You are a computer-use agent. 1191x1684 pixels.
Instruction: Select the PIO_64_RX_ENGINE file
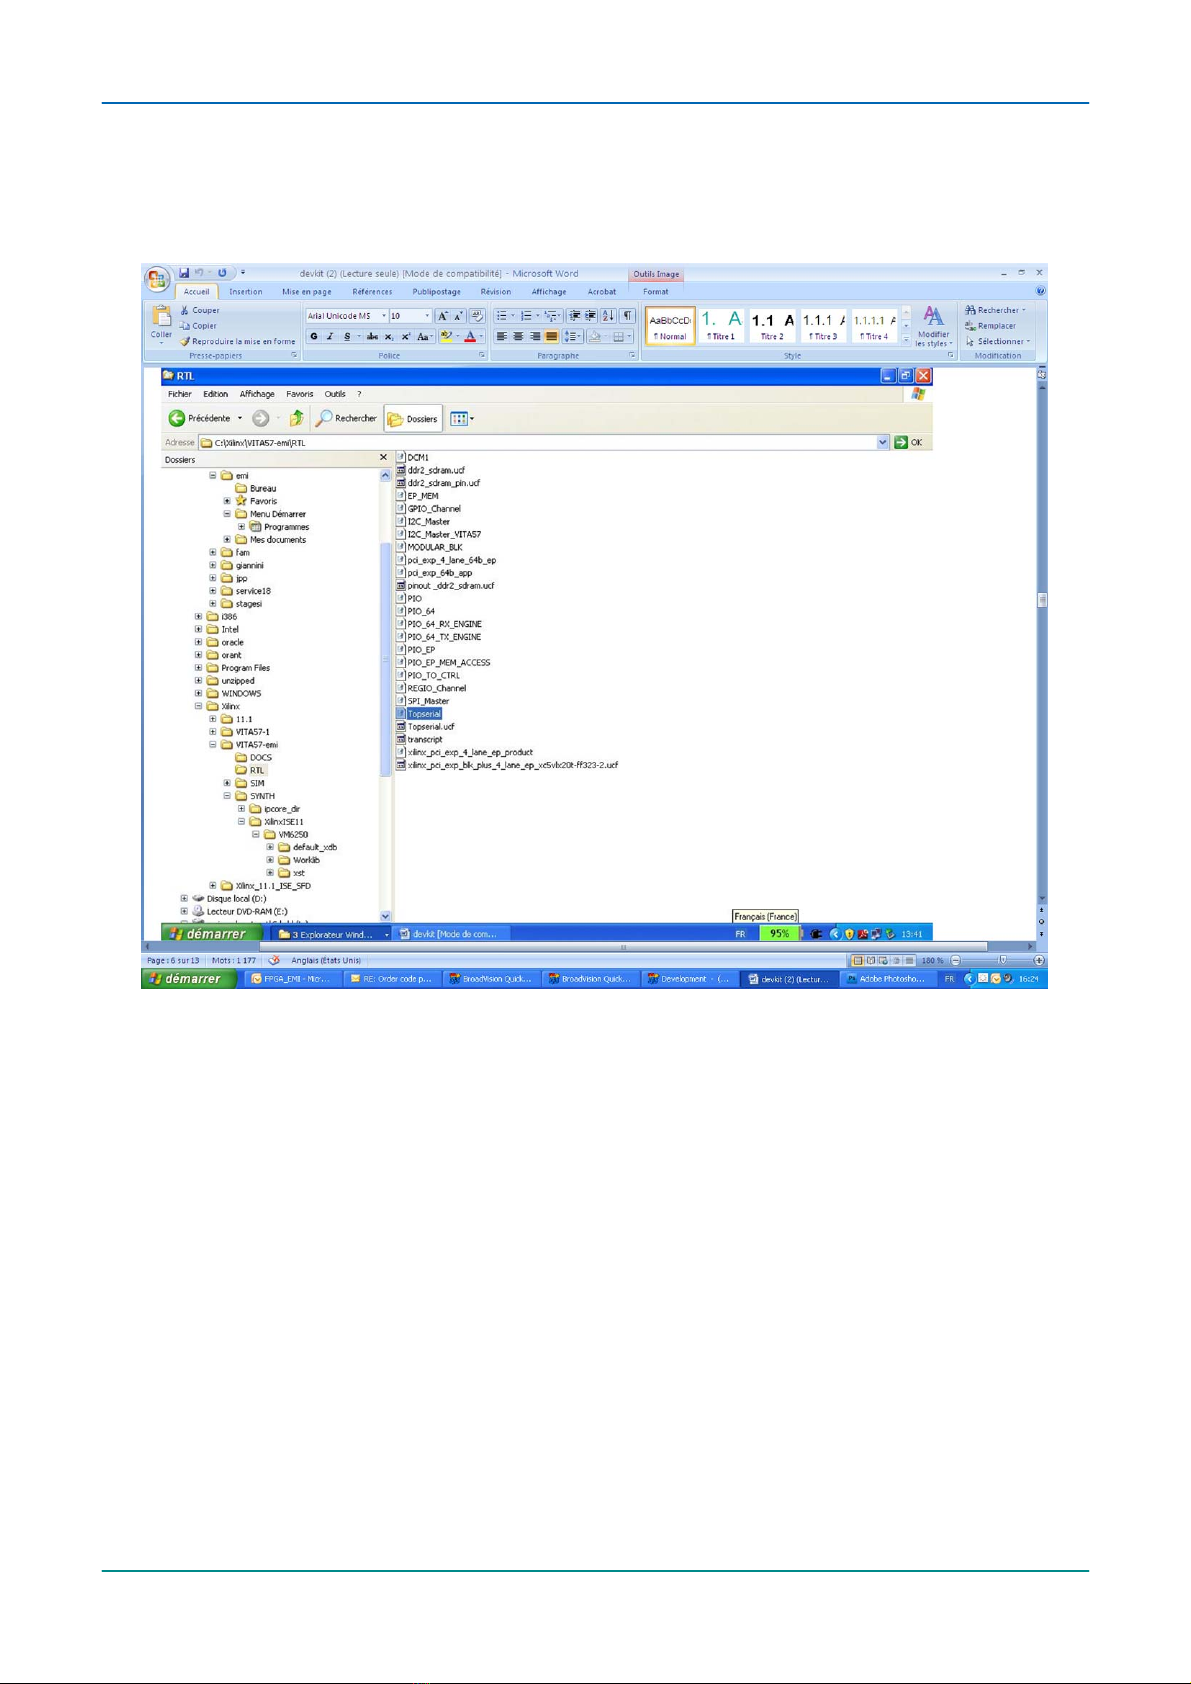(x=439, y=624)
